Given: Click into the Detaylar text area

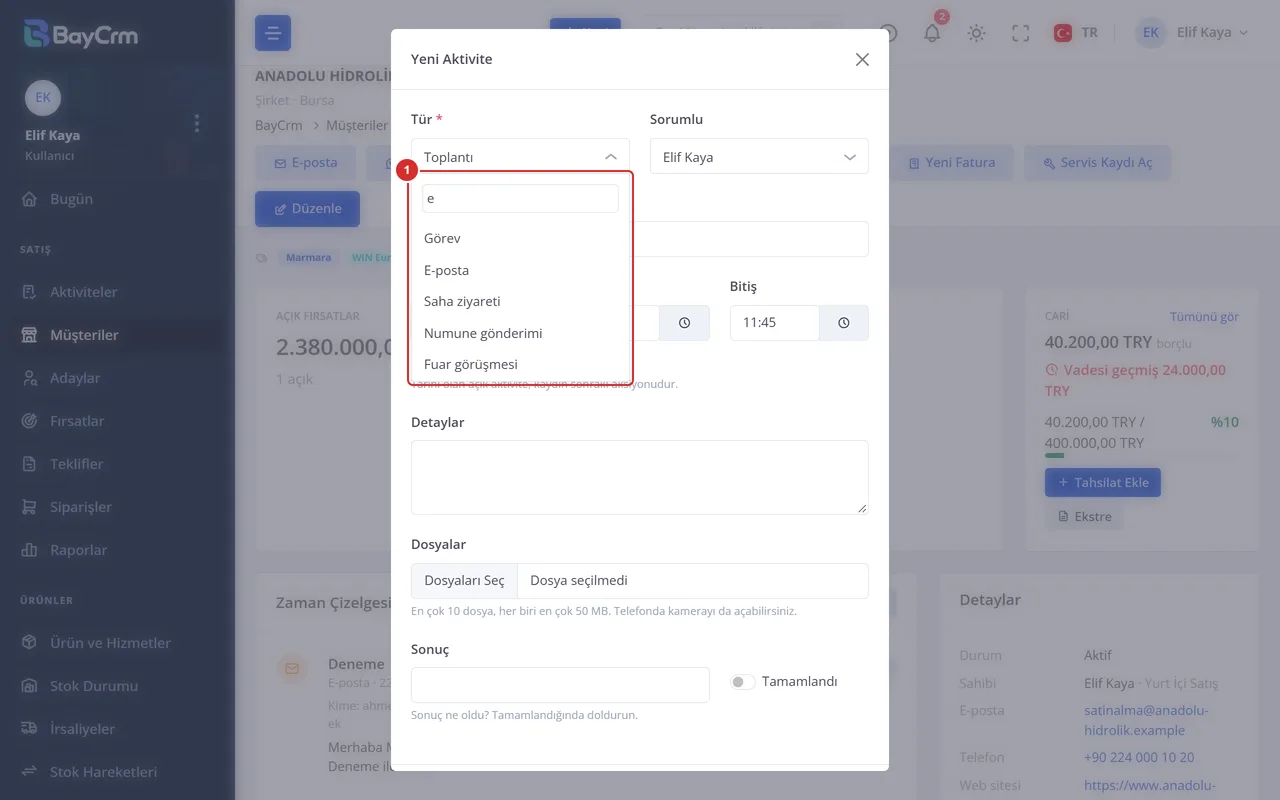Looking at the screenshot, I should (x=640, y=477).
